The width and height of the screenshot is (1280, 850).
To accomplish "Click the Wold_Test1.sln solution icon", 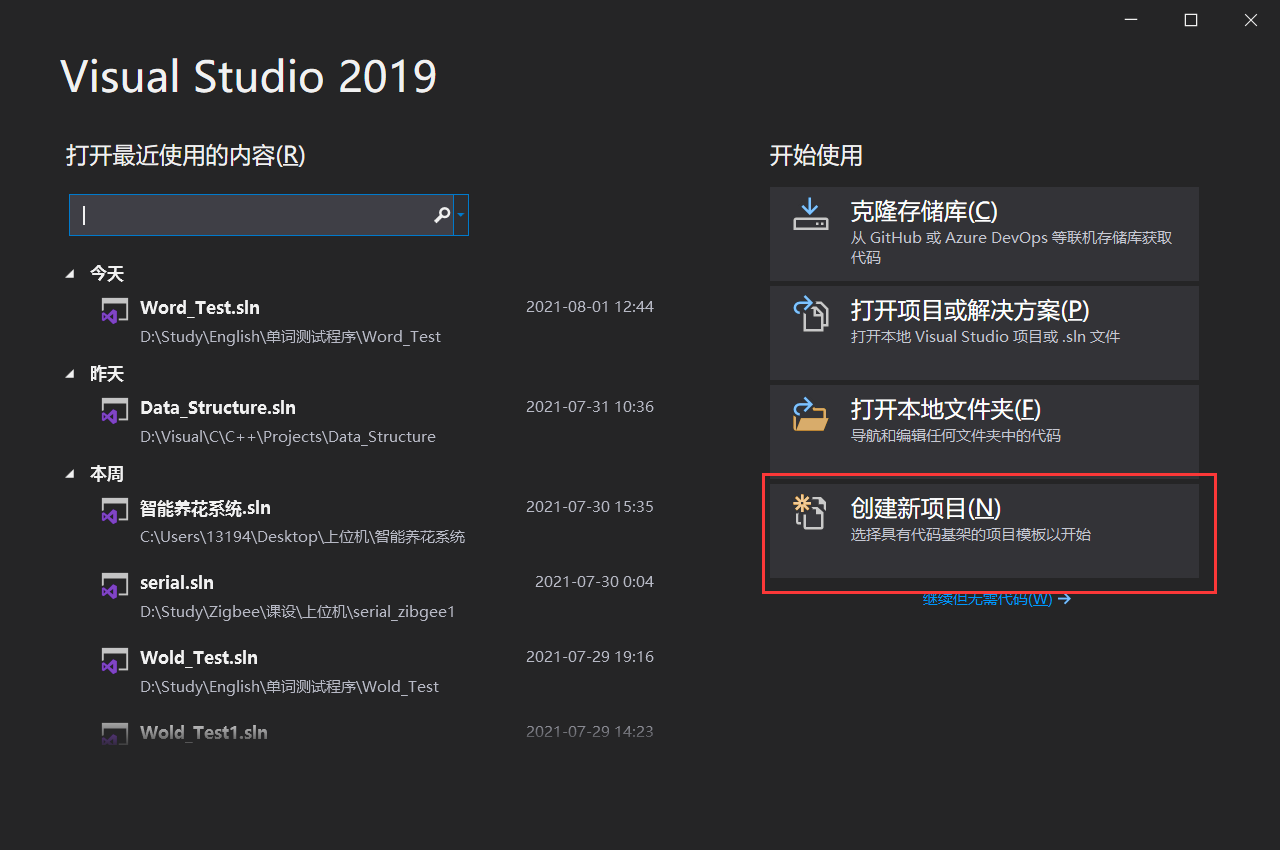I will [114, 734].
